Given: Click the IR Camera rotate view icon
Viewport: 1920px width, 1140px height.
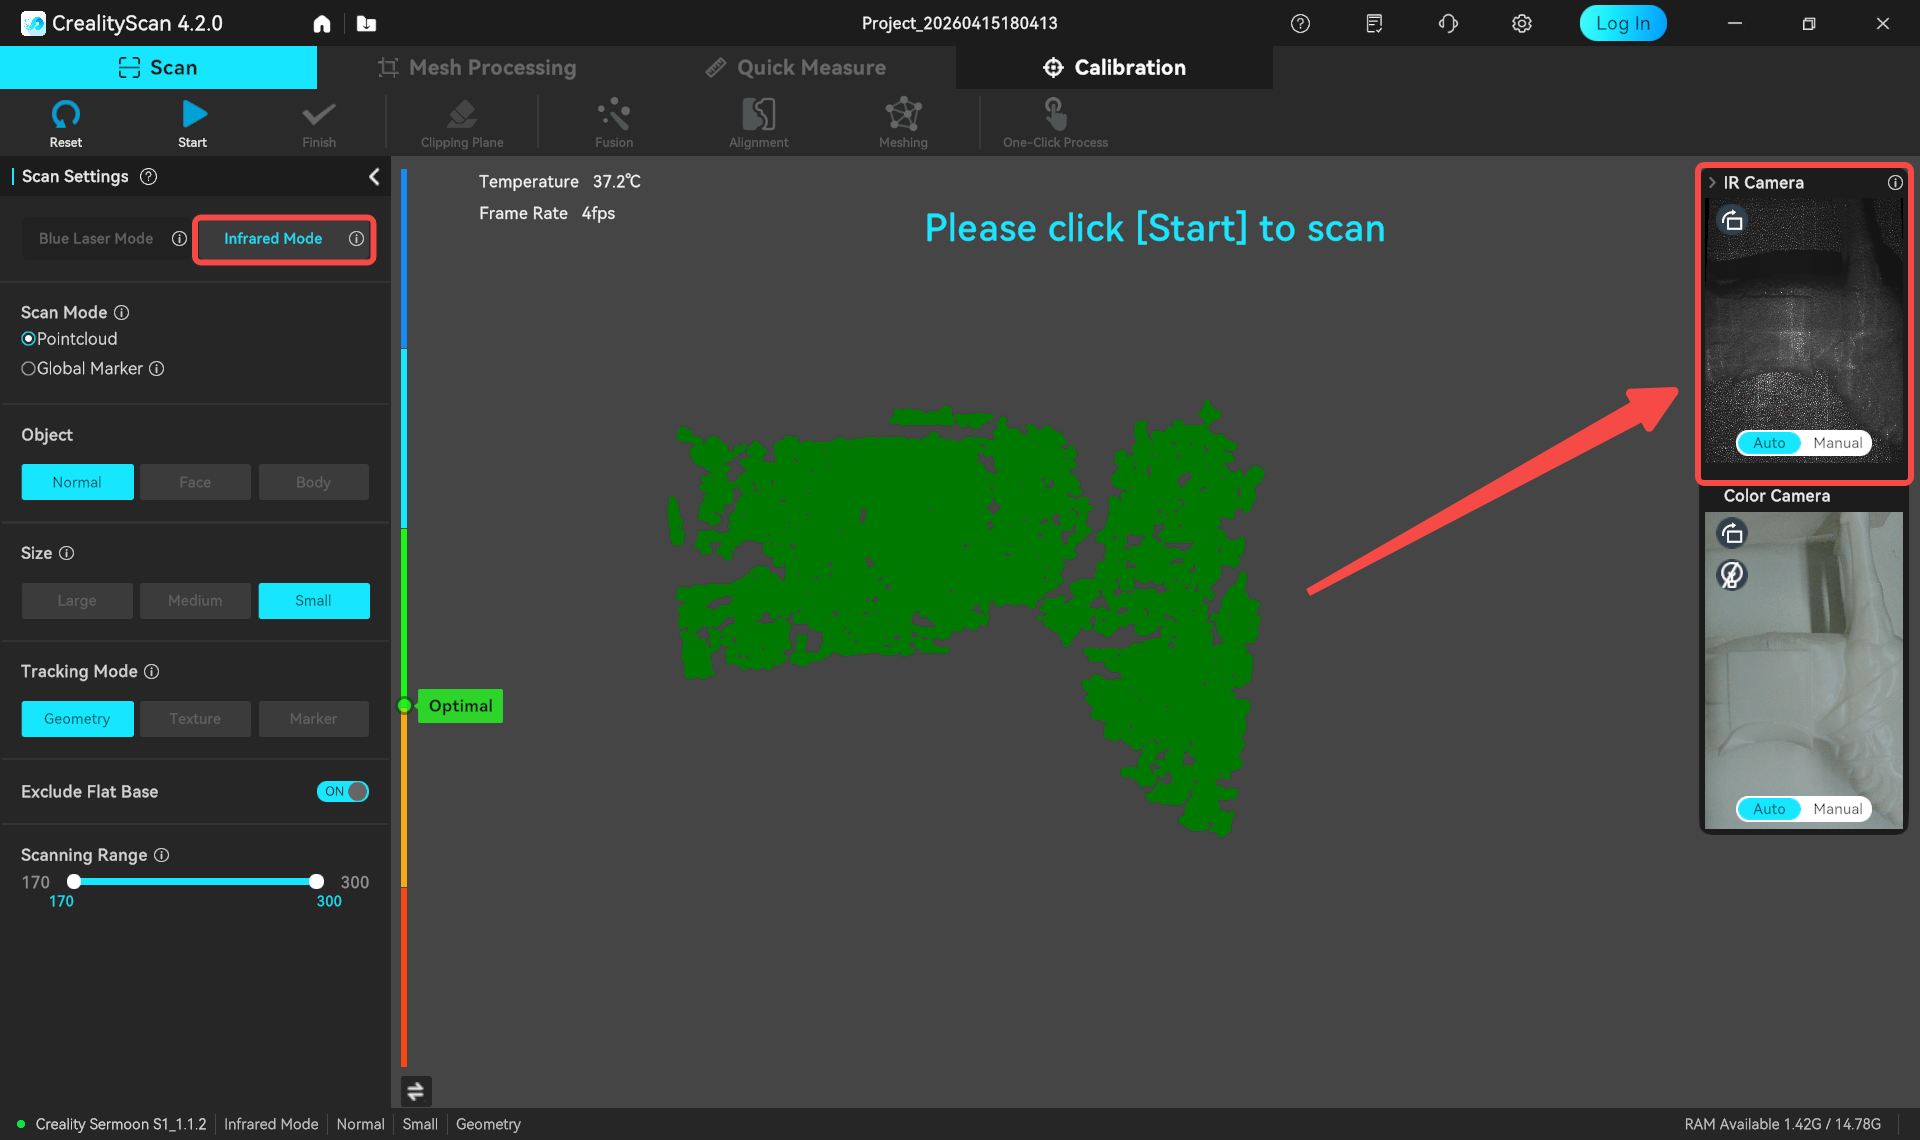Looking at the screenshot, I should (x=1732, y=220).
